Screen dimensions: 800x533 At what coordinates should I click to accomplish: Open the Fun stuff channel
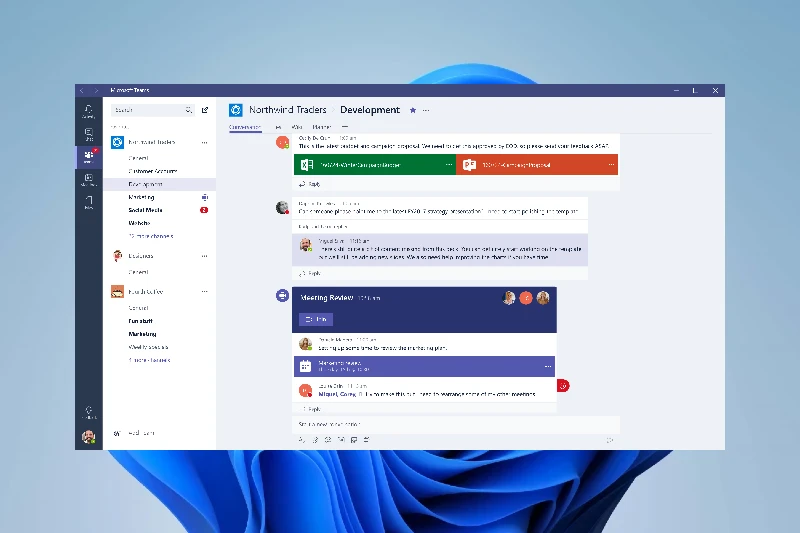pyautogui.click(x=140, y=321)
